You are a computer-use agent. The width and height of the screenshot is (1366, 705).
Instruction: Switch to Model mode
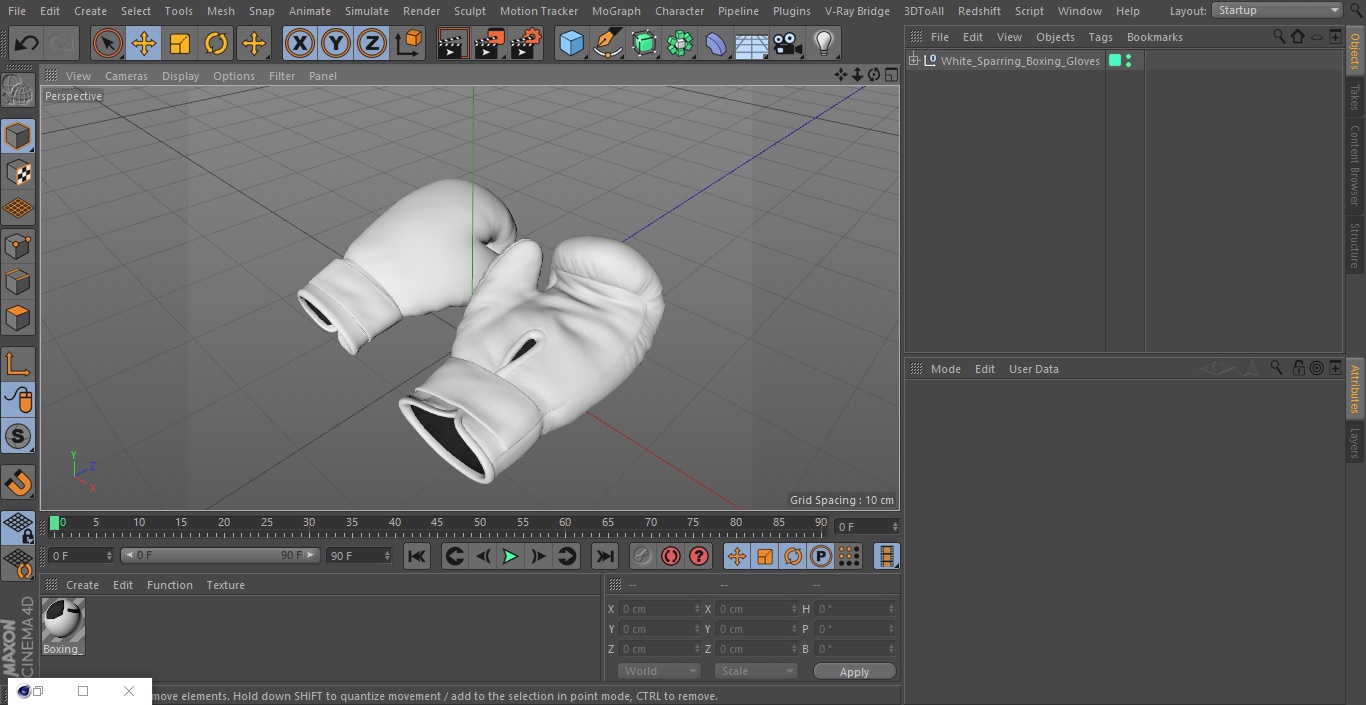(x=18, y=136)
